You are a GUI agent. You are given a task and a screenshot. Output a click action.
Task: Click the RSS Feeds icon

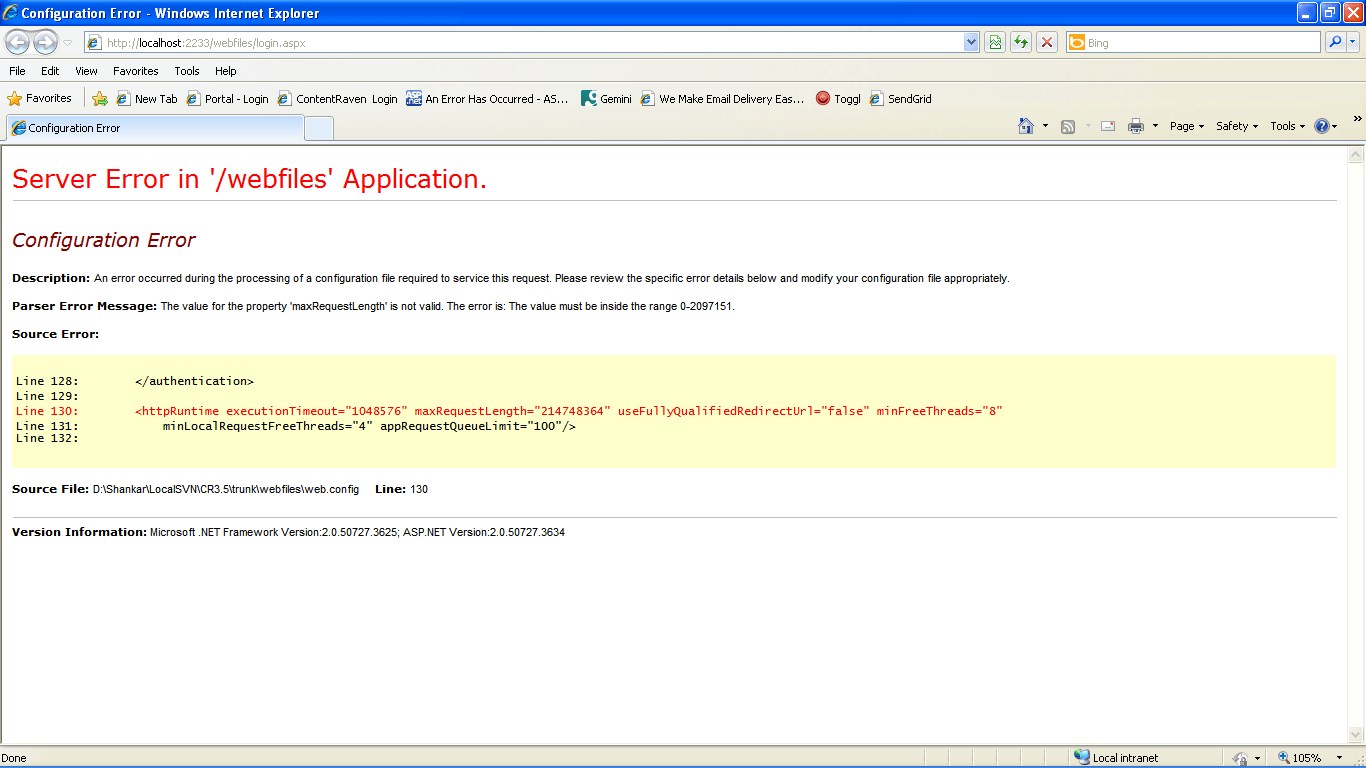click(x=1068, y=126)
